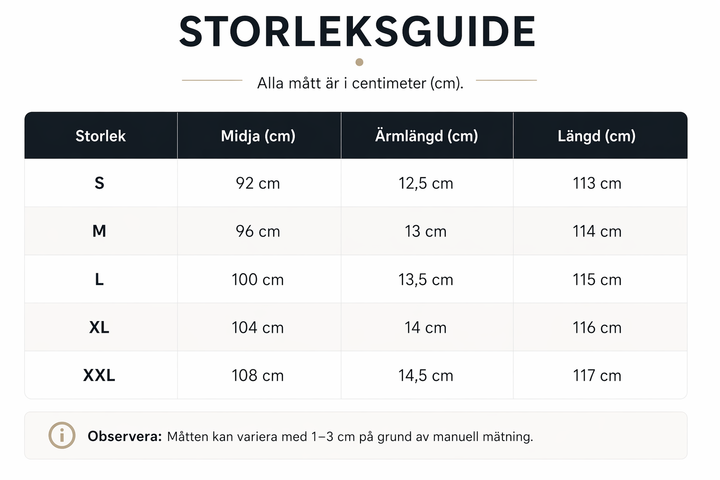
Task: Select the 113 cm length cell
Action: (597, 183)
